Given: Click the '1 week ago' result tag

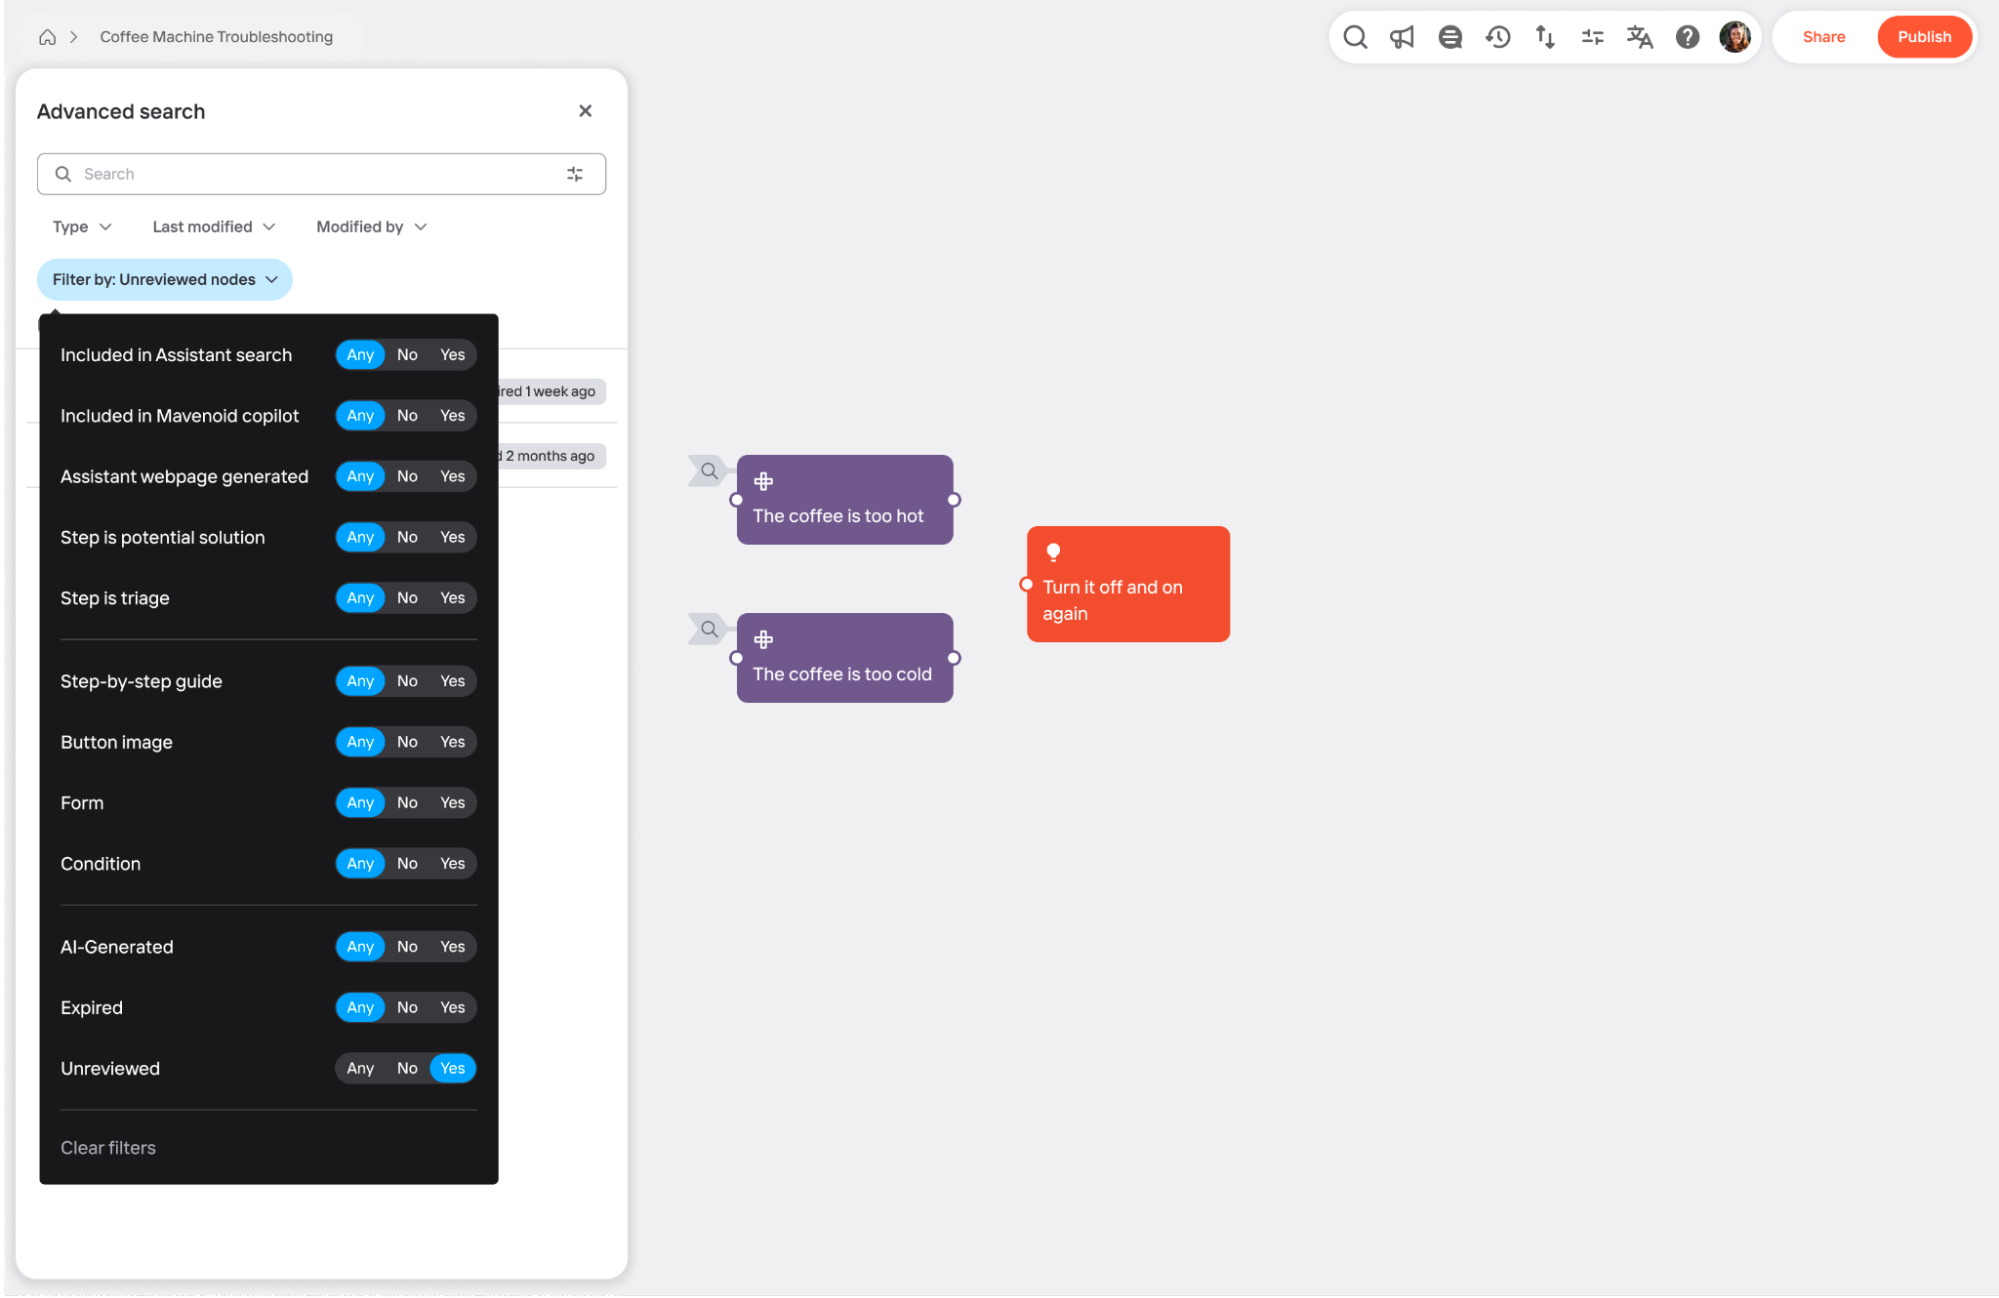Looking at the screenshot, I should (x=552, y=392).
